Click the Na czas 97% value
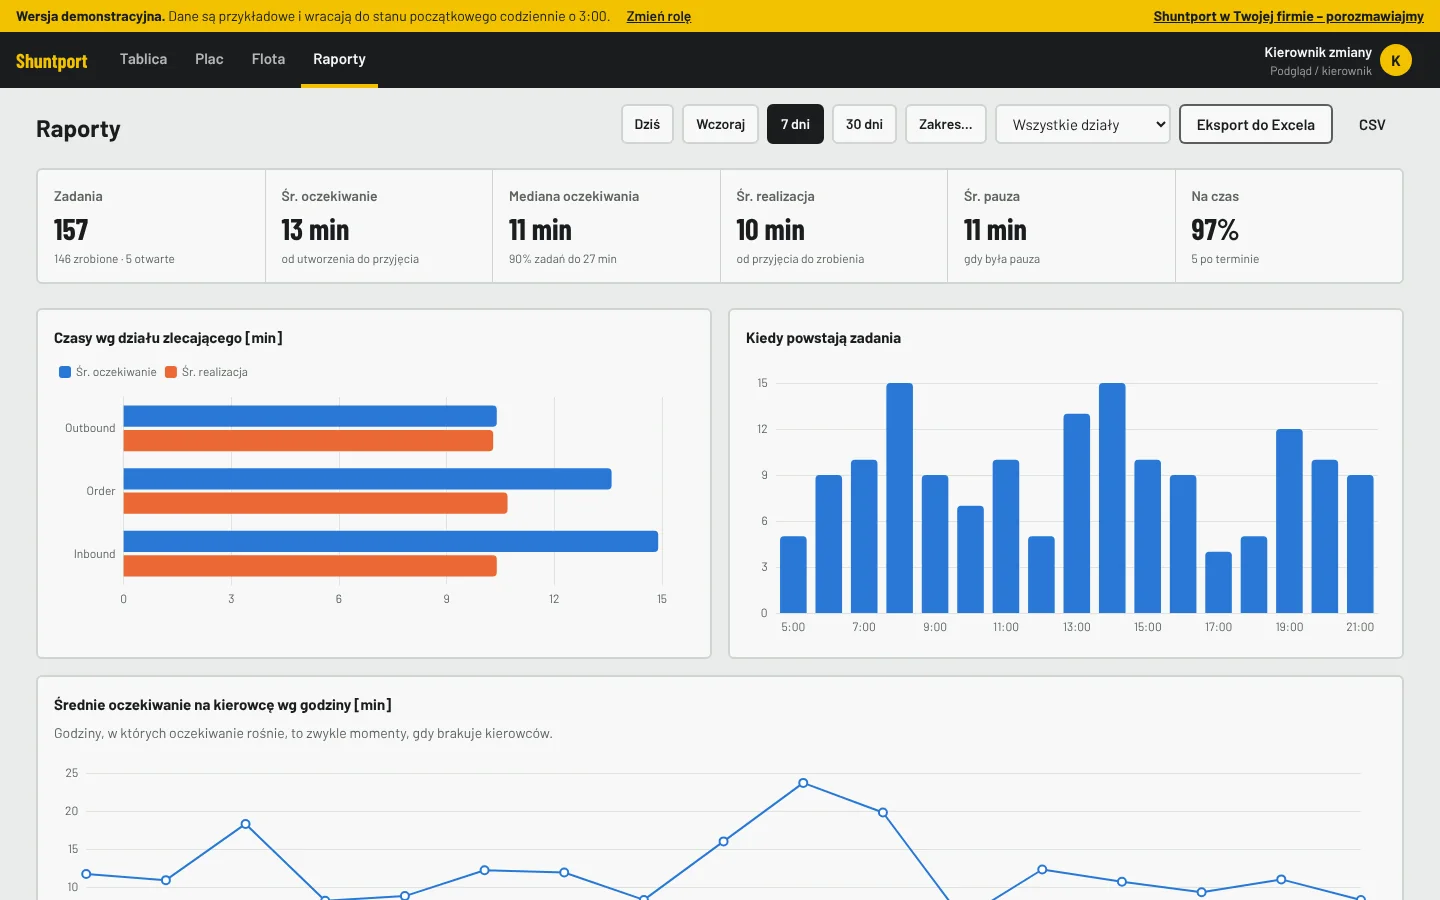The image size is (1440, 900). [1215, 230]
